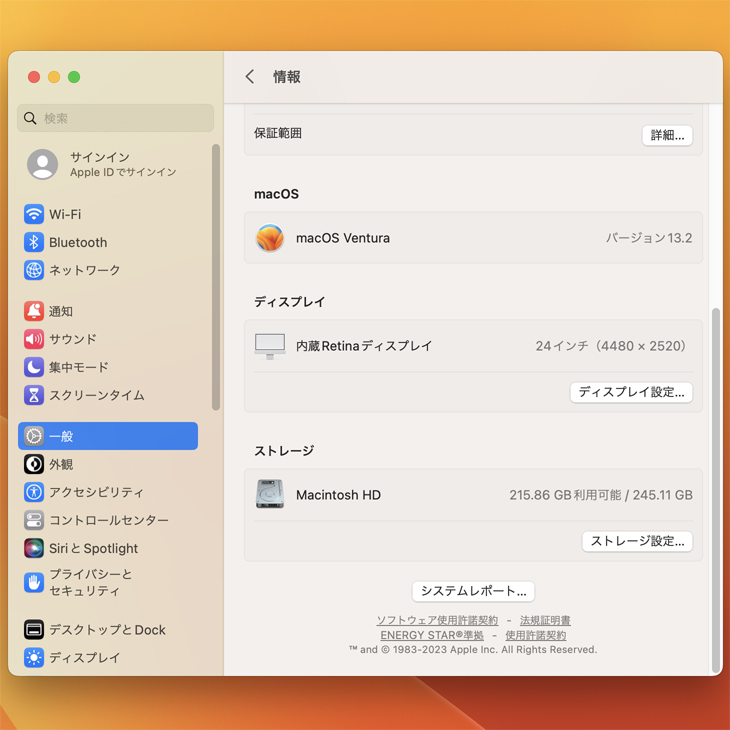This screenshot has width=730, height=730.
Task: Open Bluetooth settings icon
Action: [x=34, y=242]
